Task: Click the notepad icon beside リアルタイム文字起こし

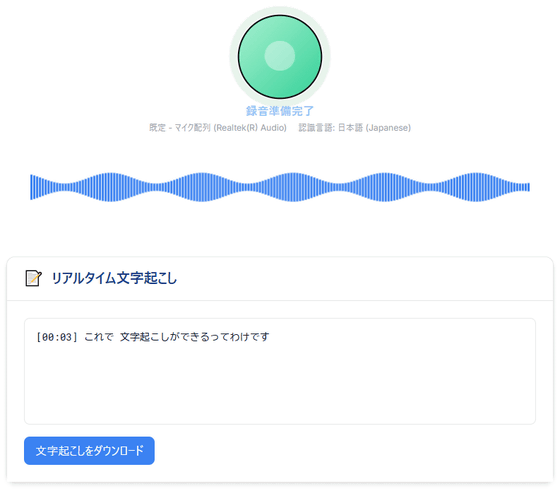Action: click(34, 278)
